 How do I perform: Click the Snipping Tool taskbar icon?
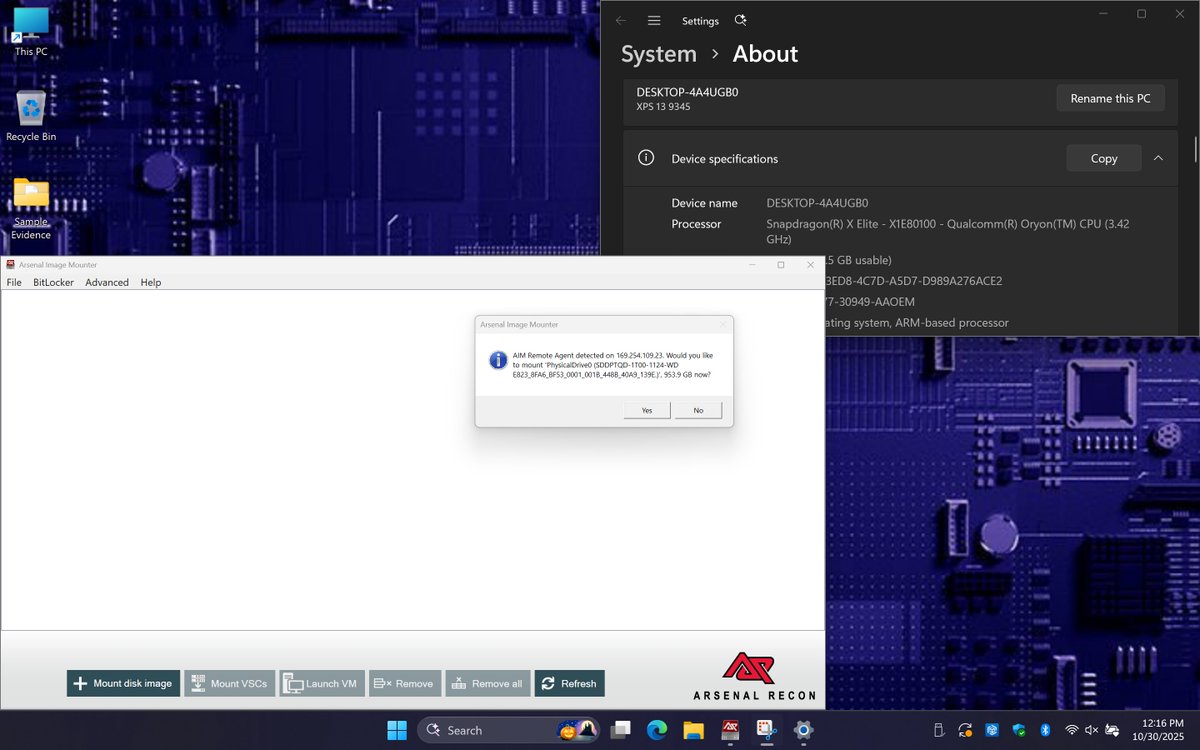click(x=767, y=730)
